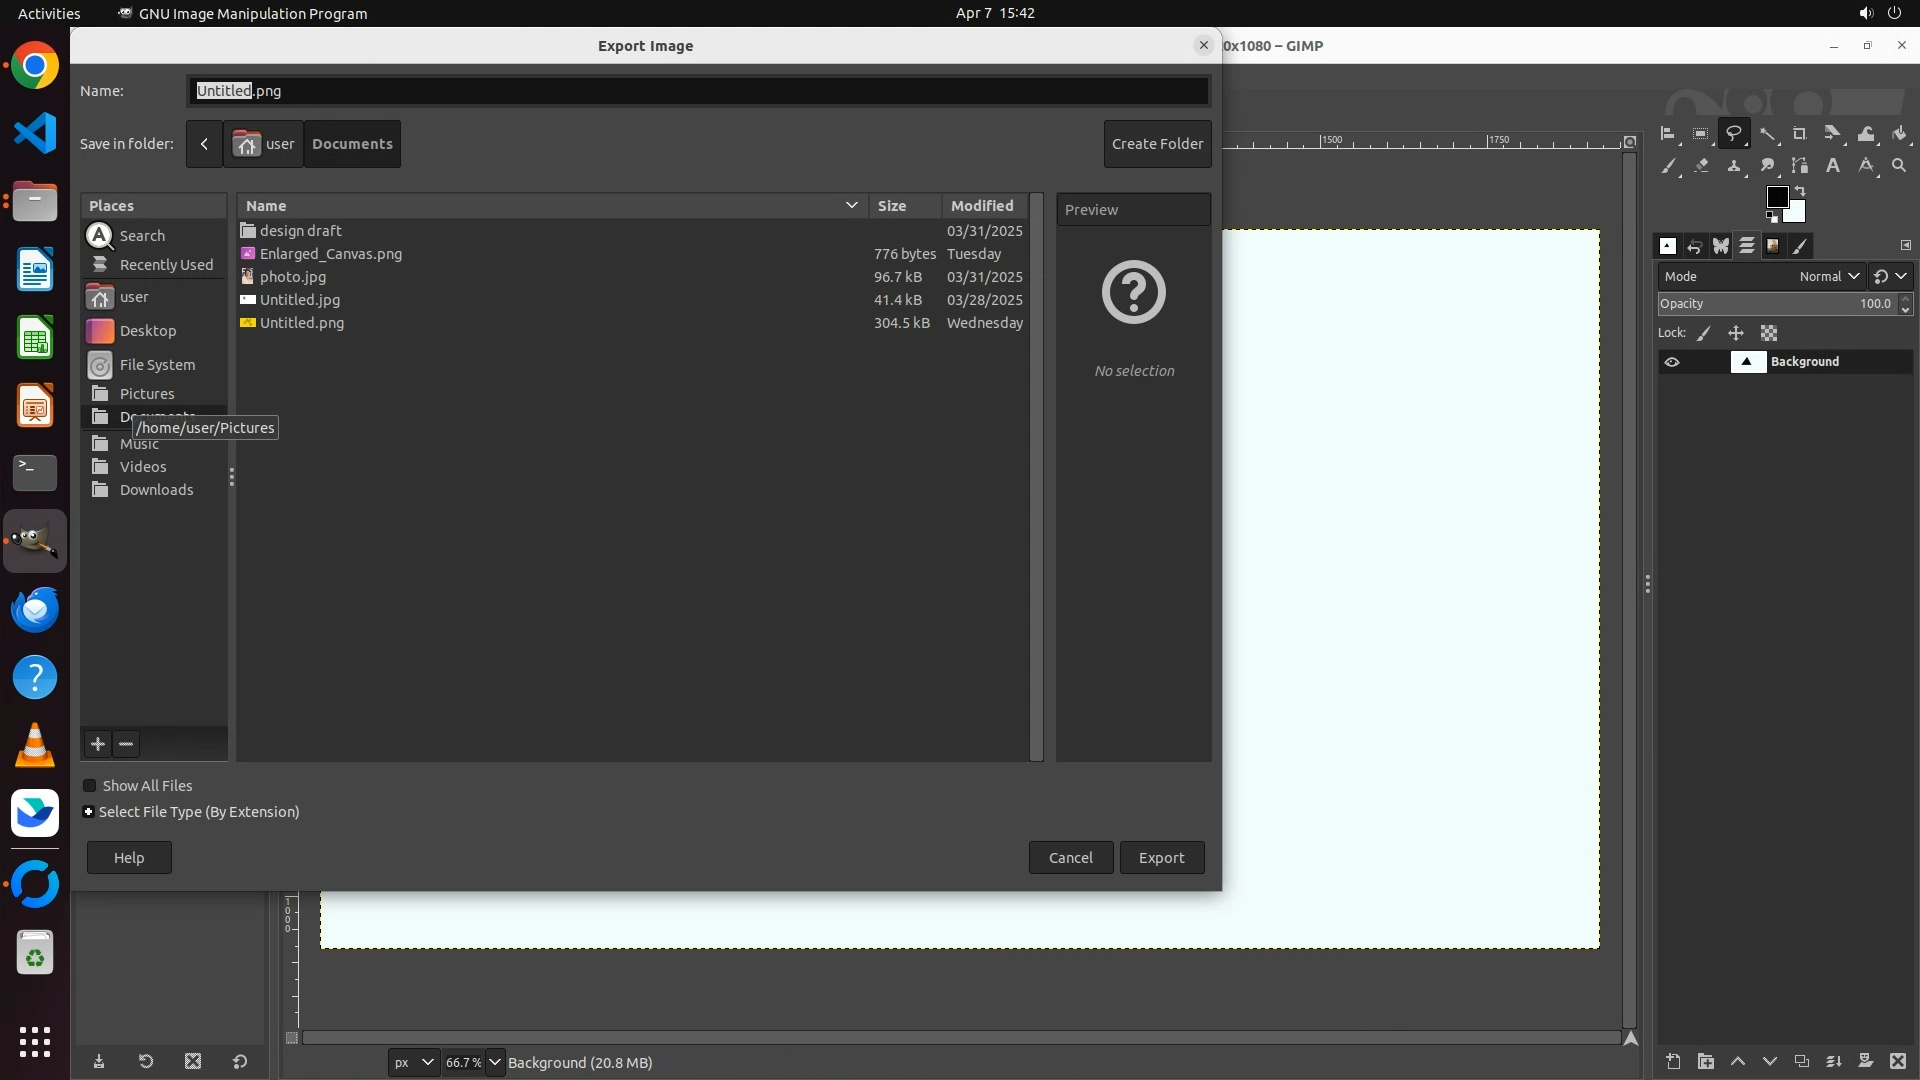The image size is (1920, 1080).
Task: Open the zoom percentage dropdown in status bar
Action: tap(495, 1062)
